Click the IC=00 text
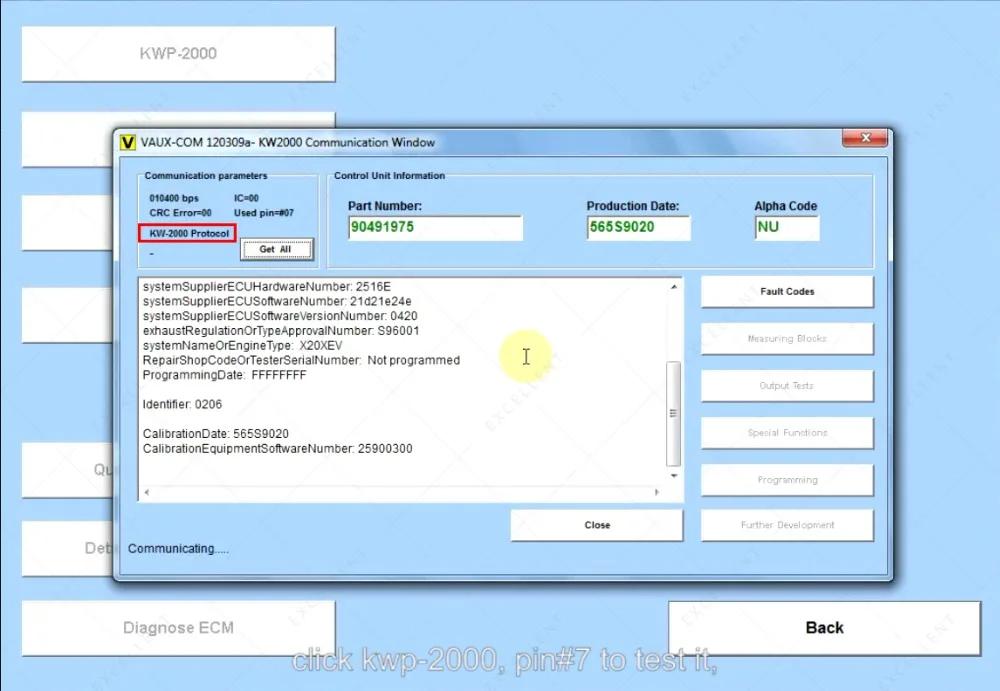1000x691 pixels. point(246,198)
